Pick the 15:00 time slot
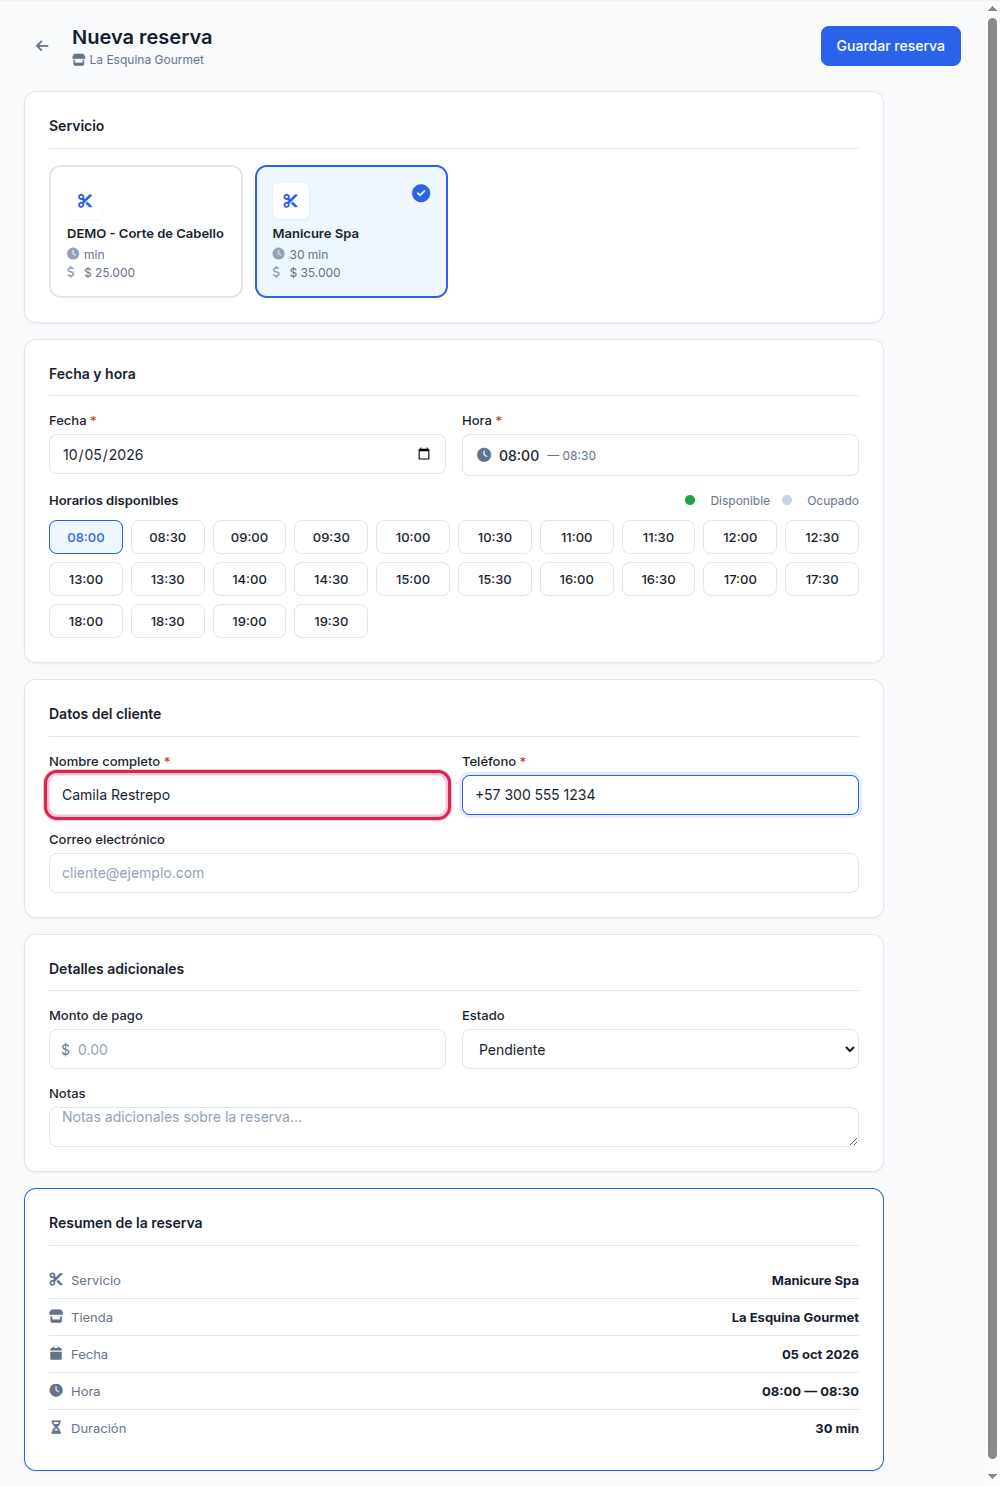This screenshot has width=1000, height=1486. point(413,579)
